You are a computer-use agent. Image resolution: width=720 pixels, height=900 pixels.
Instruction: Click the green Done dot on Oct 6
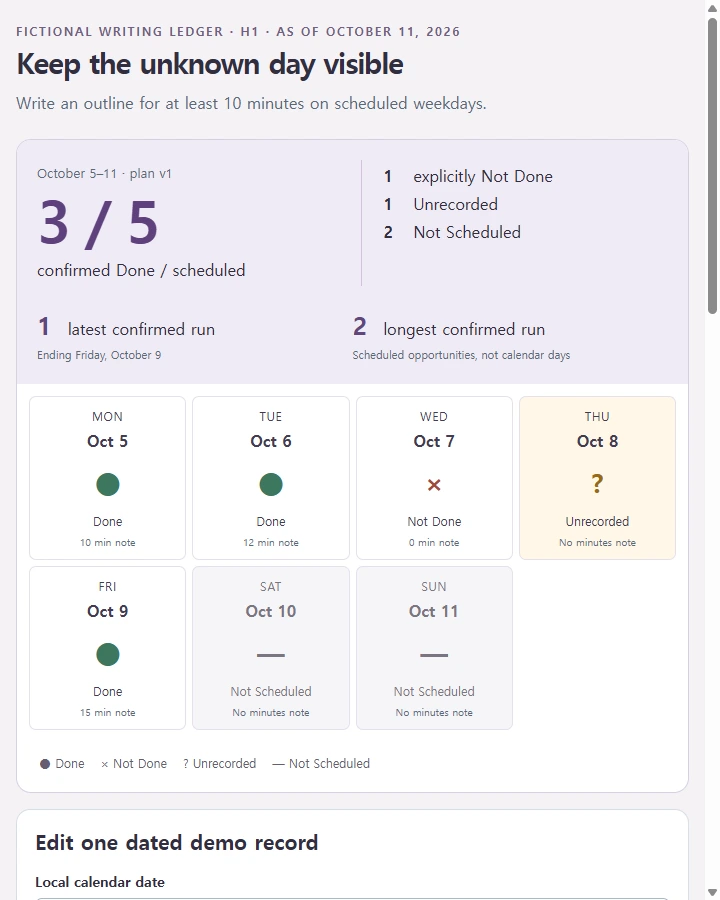270,484
